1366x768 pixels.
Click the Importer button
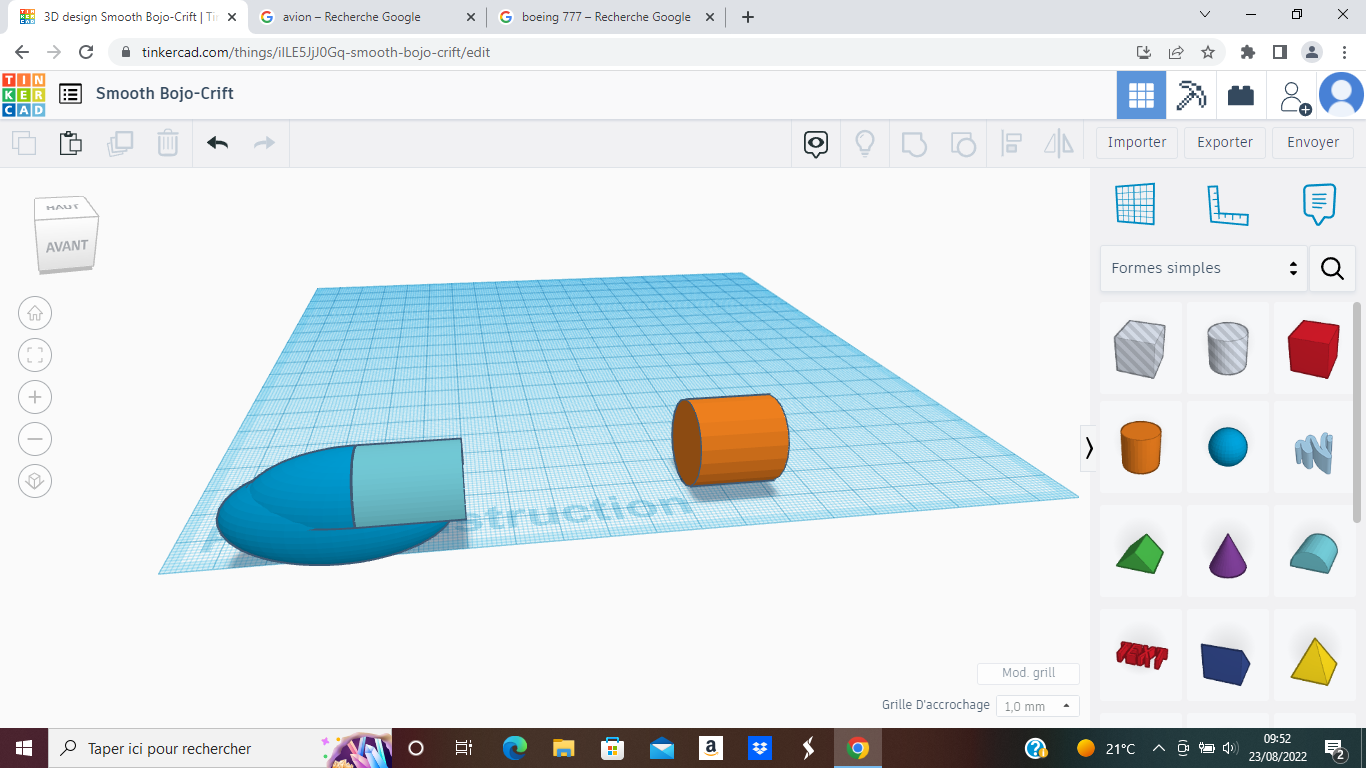[x=1137, y=142]
